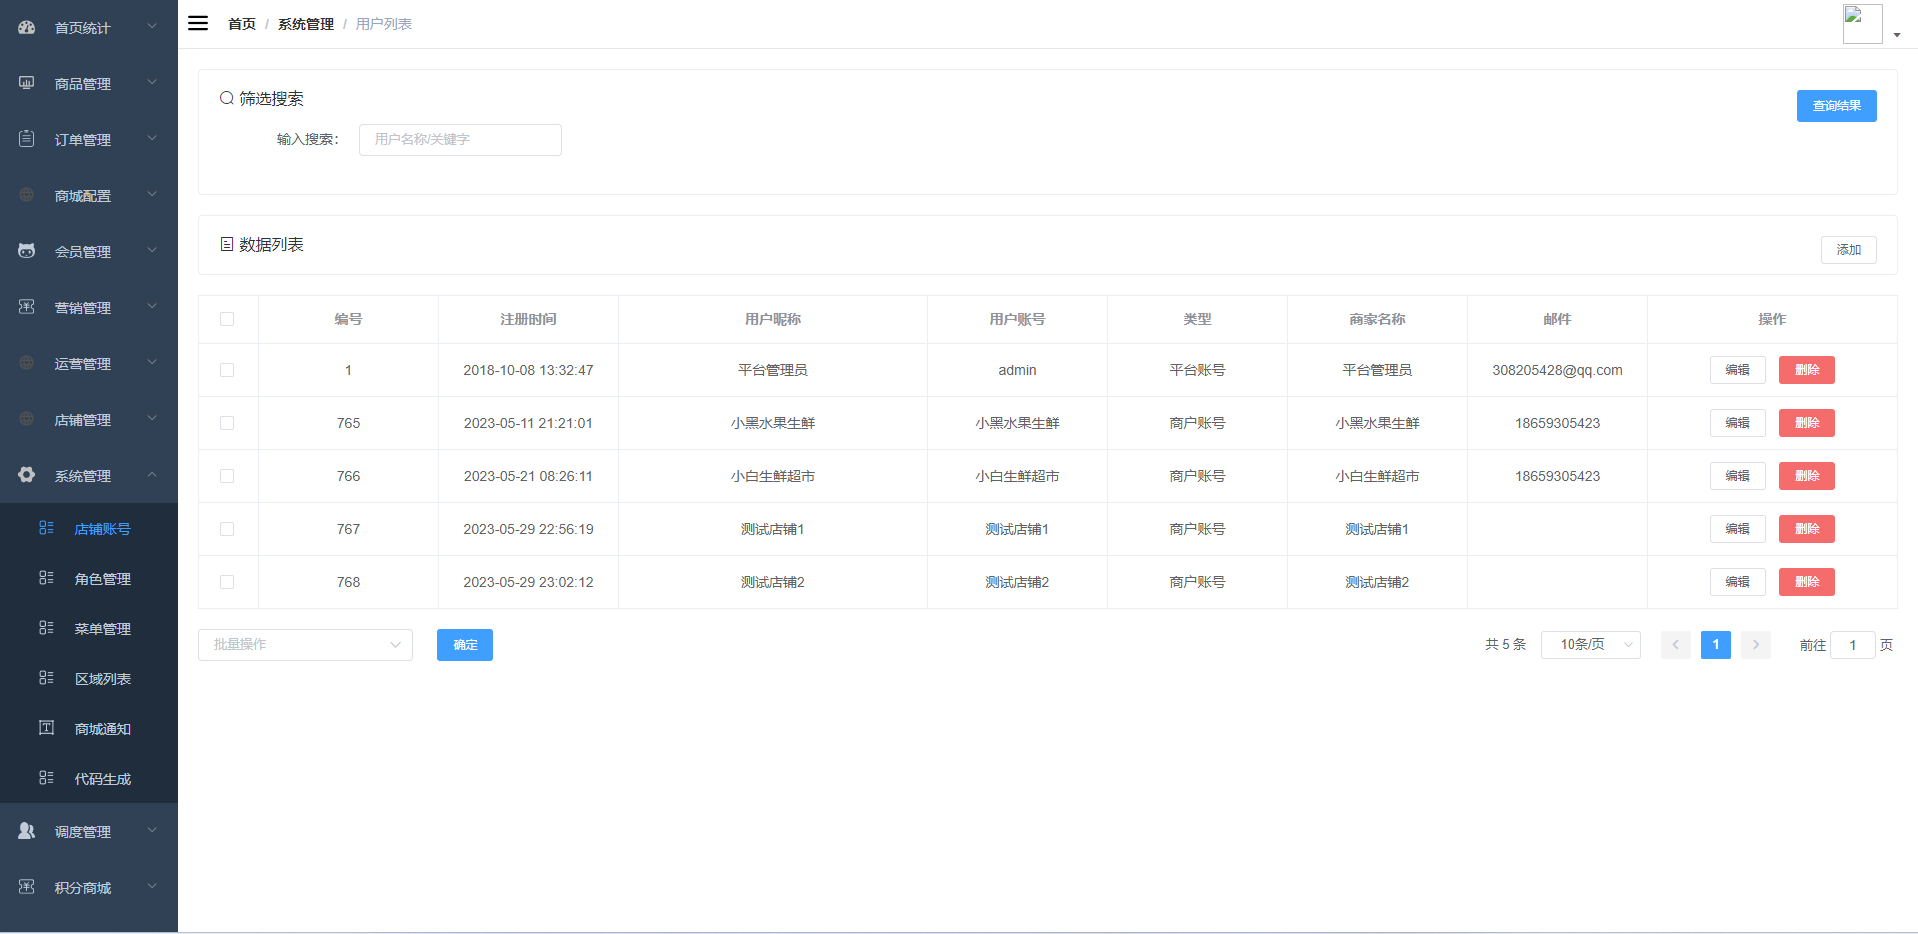This screenshot has height=934, width=1918.
Task: Click the user icon beside 调度管理
Action: pos(27,831)
